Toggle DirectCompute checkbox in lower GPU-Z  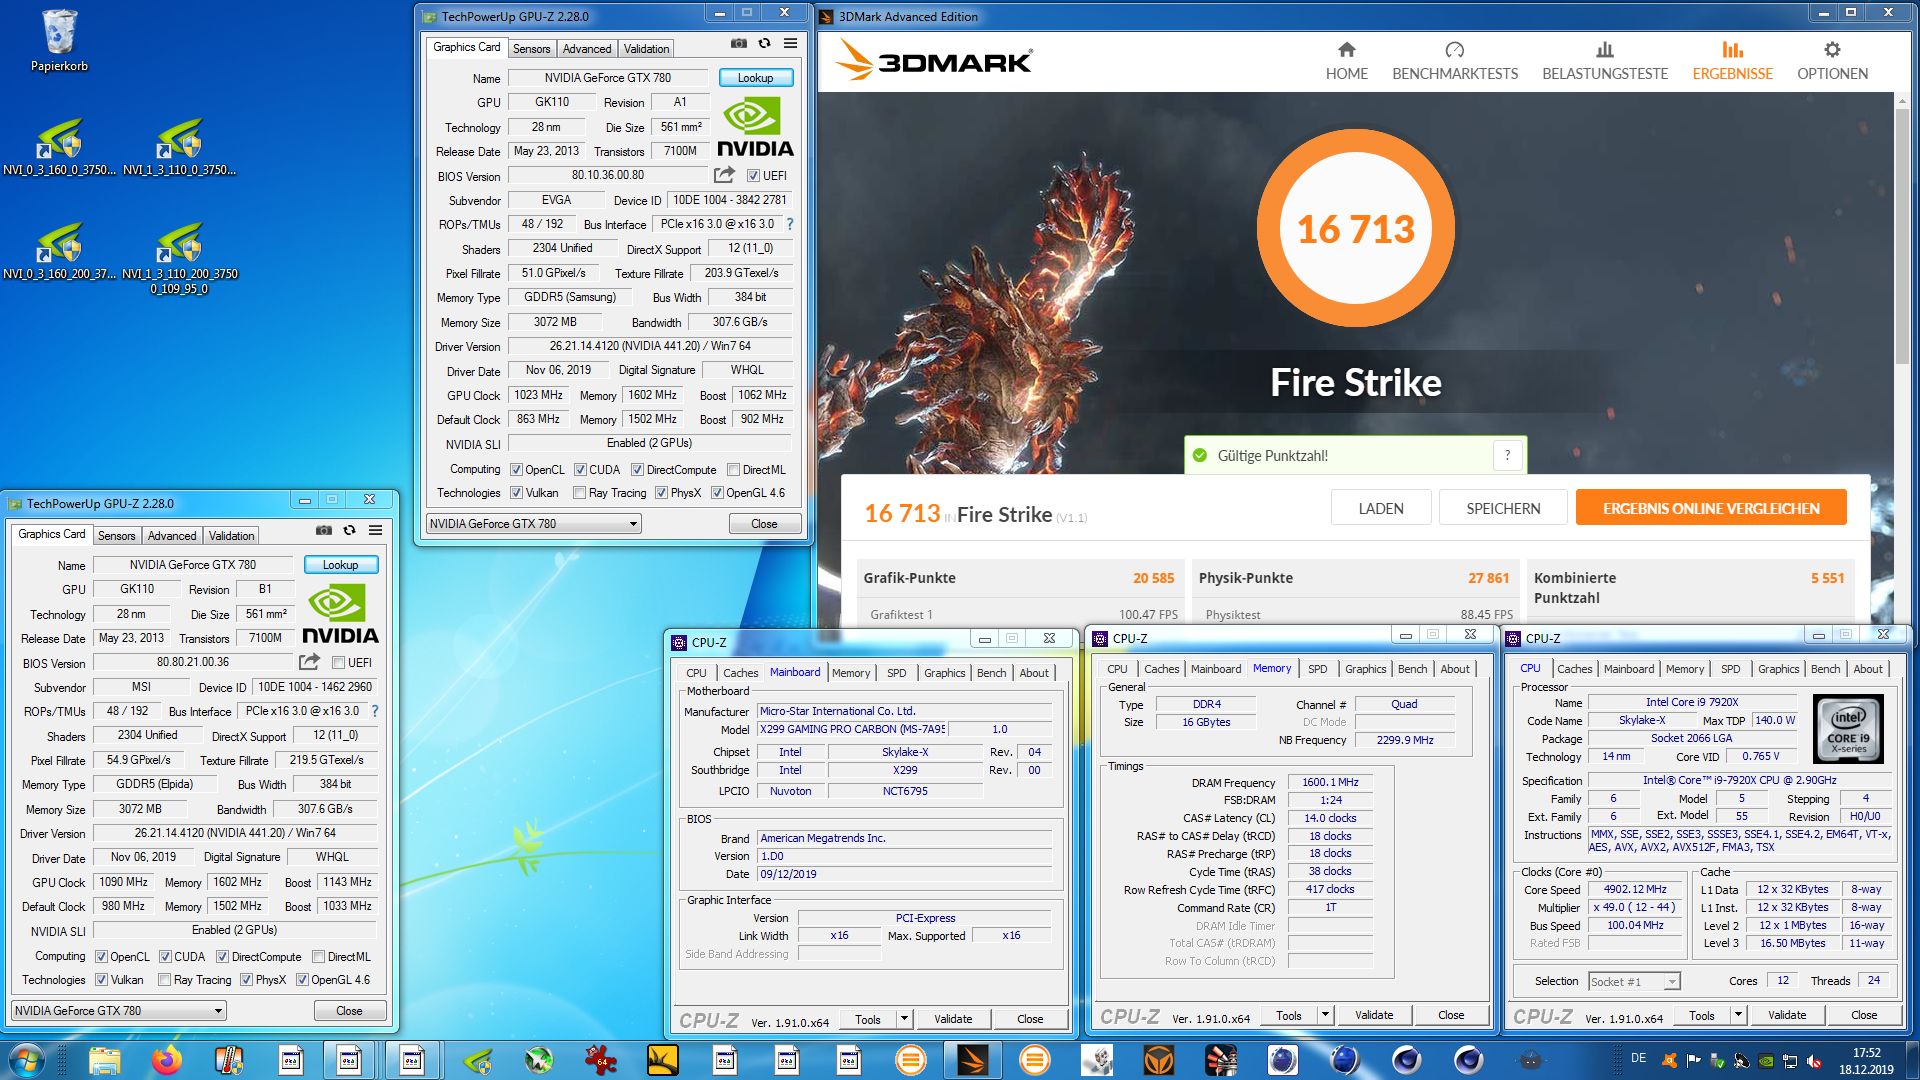(x=222, y=957)
